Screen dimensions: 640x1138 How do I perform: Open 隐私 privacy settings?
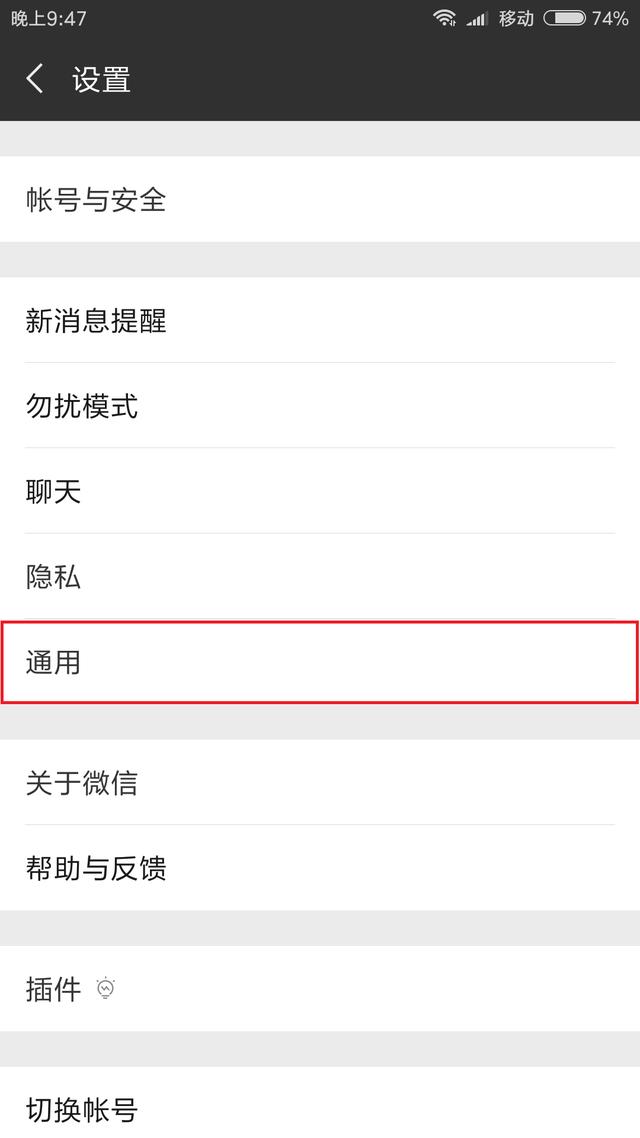pos(51,577)
